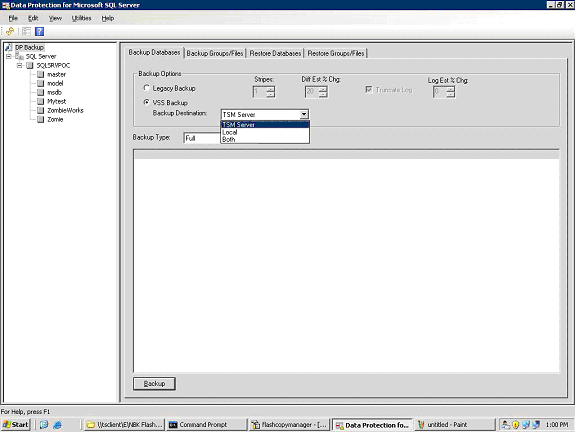Image resolution: width=575 pixels, height=432 pixels.
Task: Click the Backup button
Action: click(154, 384)
